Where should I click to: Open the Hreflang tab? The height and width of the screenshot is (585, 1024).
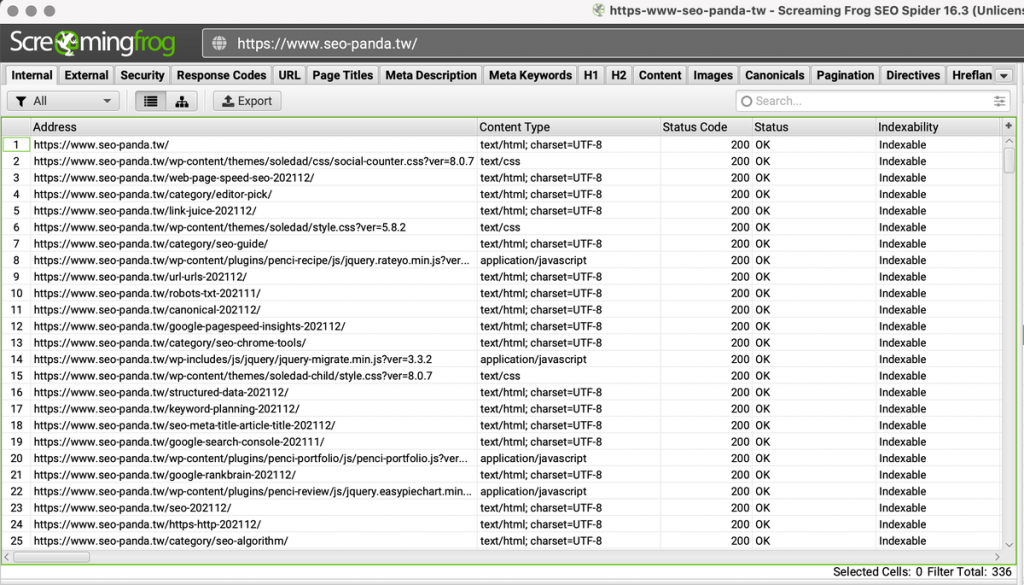pyautogui.click(x=971, y=75)
